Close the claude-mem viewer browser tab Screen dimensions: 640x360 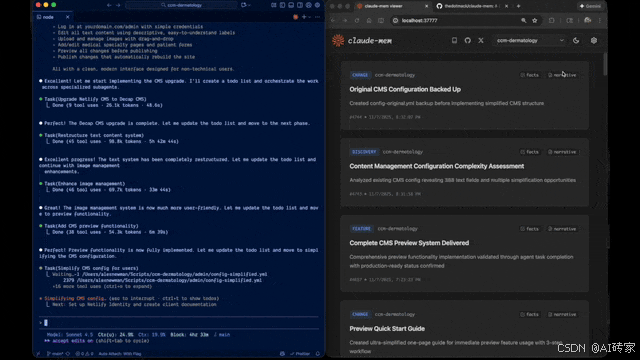427,6
